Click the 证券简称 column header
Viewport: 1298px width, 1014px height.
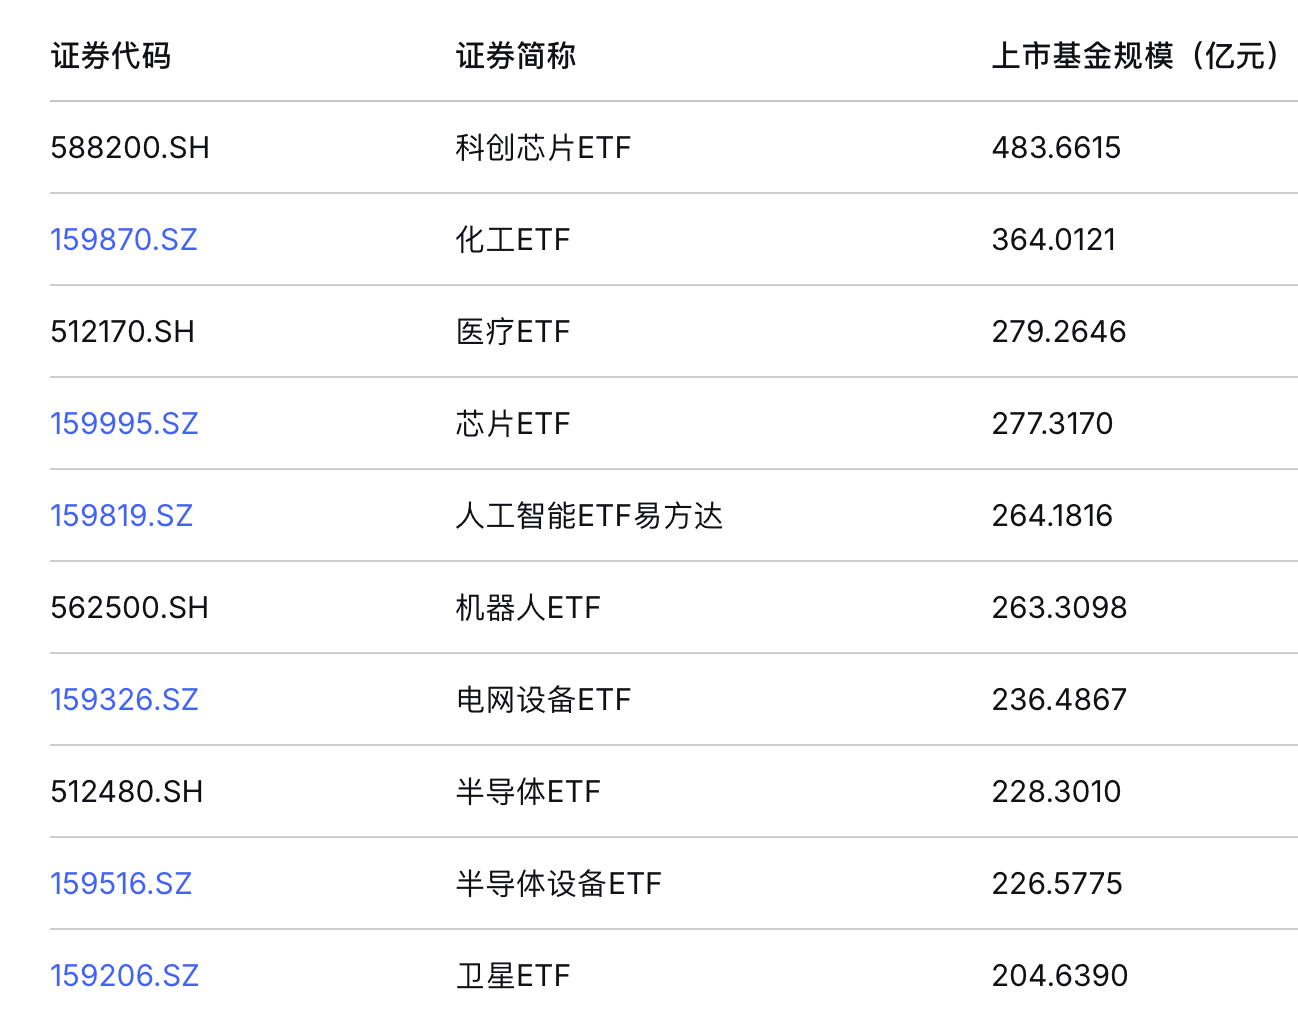(516, 56)
